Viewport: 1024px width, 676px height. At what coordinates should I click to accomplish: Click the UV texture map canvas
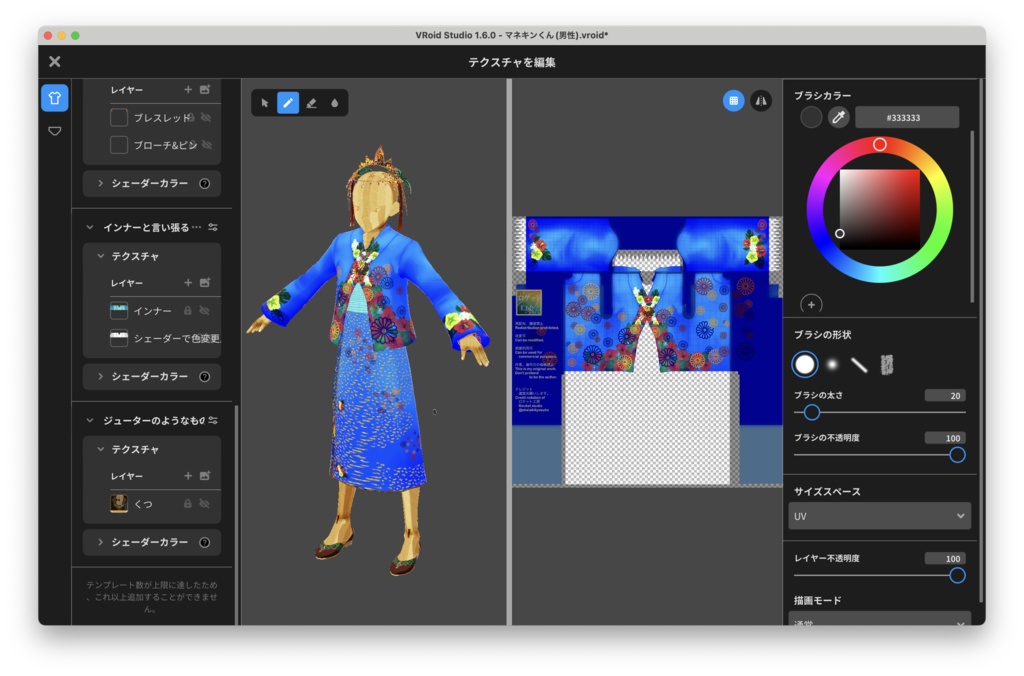[x=647, y=352]
